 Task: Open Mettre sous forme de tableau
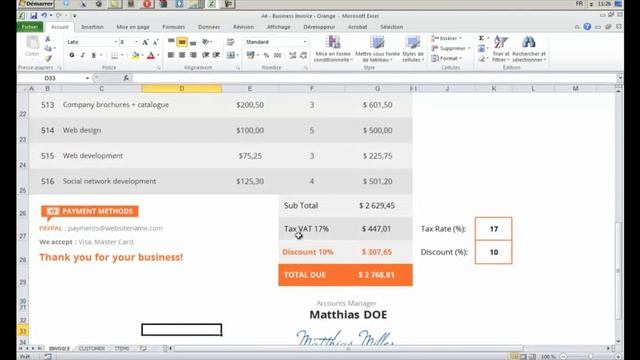[x=378, y=49]
